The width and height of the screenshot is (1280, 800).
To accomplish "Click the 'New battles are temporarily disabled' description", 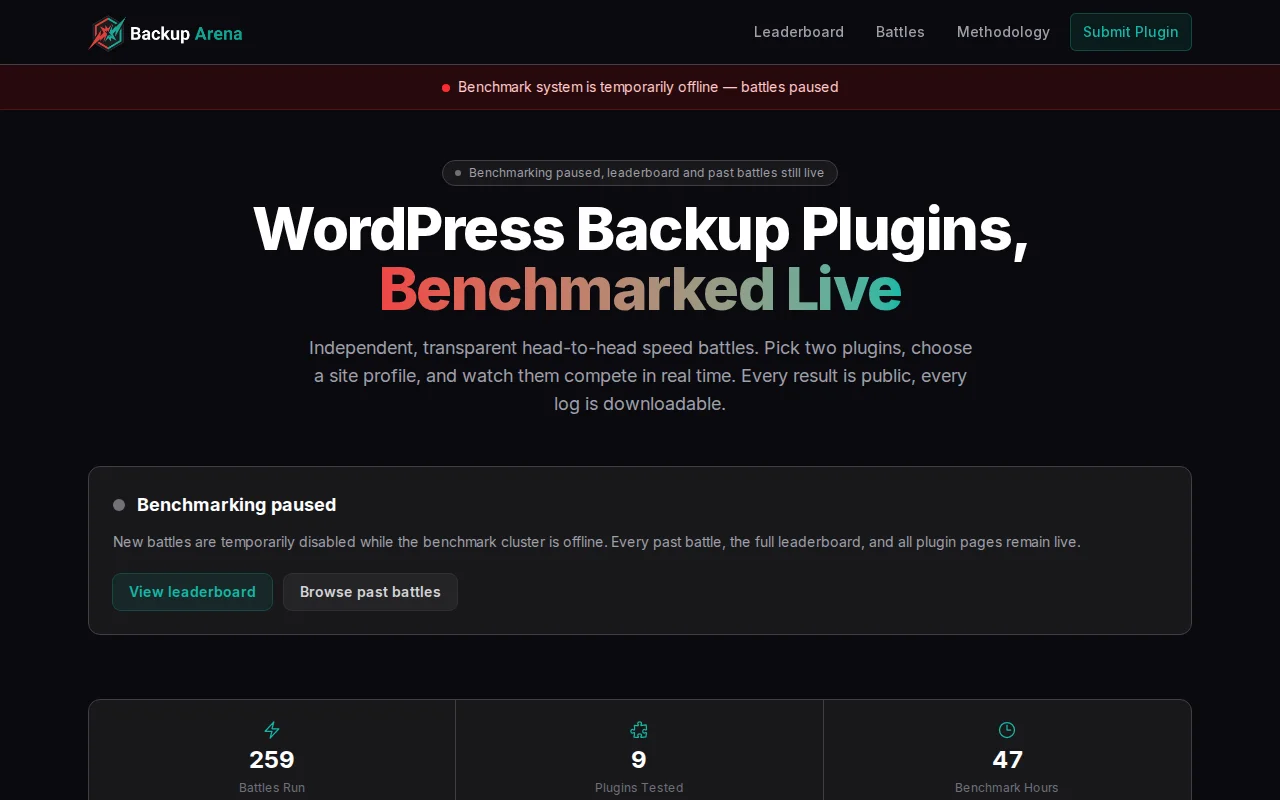I will [597, 542].
